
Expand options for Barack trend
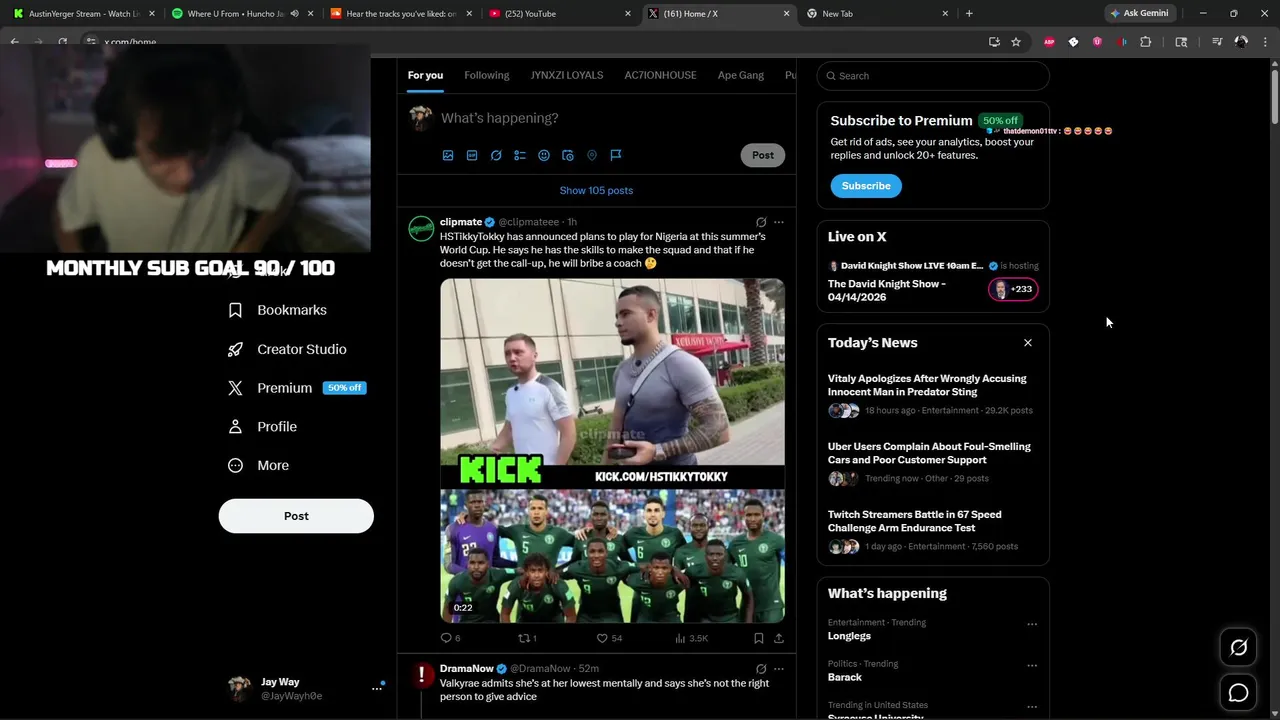(1032, 665)
